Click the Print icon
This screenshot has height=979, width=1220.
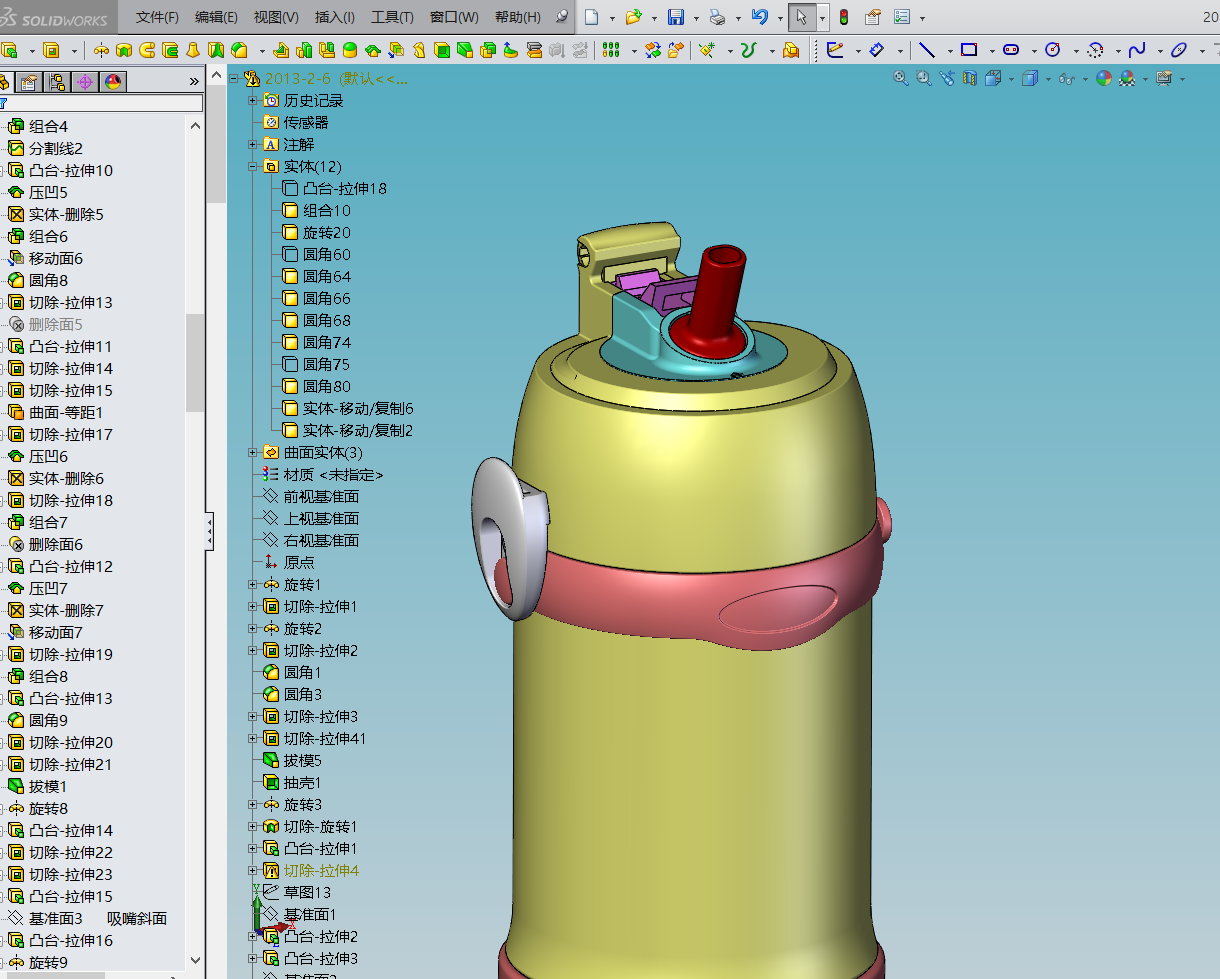click(717, 17)
